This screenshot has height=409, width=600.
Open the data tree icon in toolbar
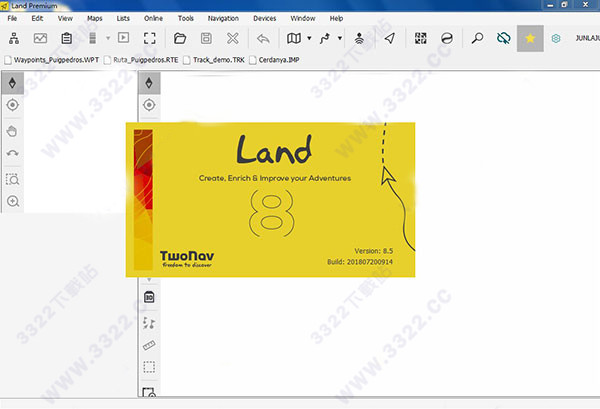(x=14, y=38)
